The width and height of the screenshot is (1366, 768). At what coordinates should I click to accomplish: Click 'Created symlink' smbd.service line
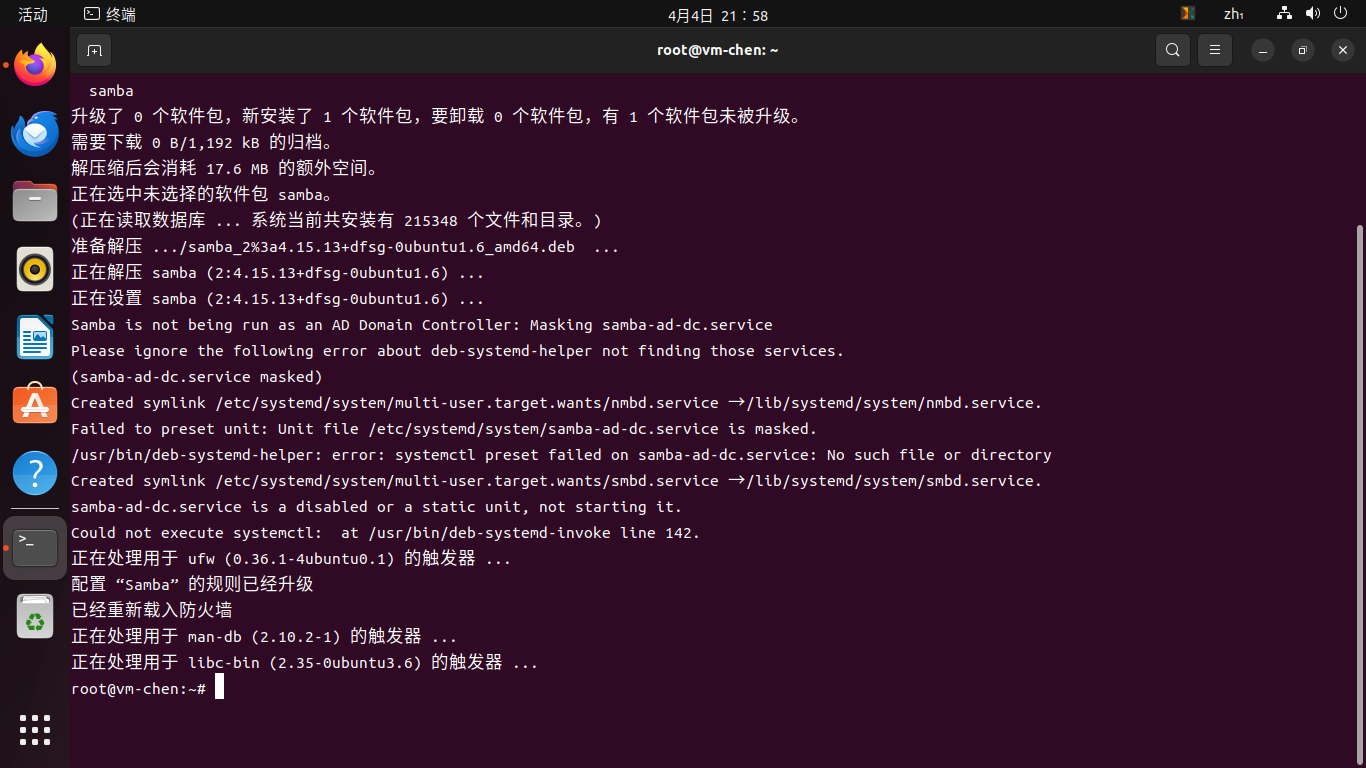(557, 481)
